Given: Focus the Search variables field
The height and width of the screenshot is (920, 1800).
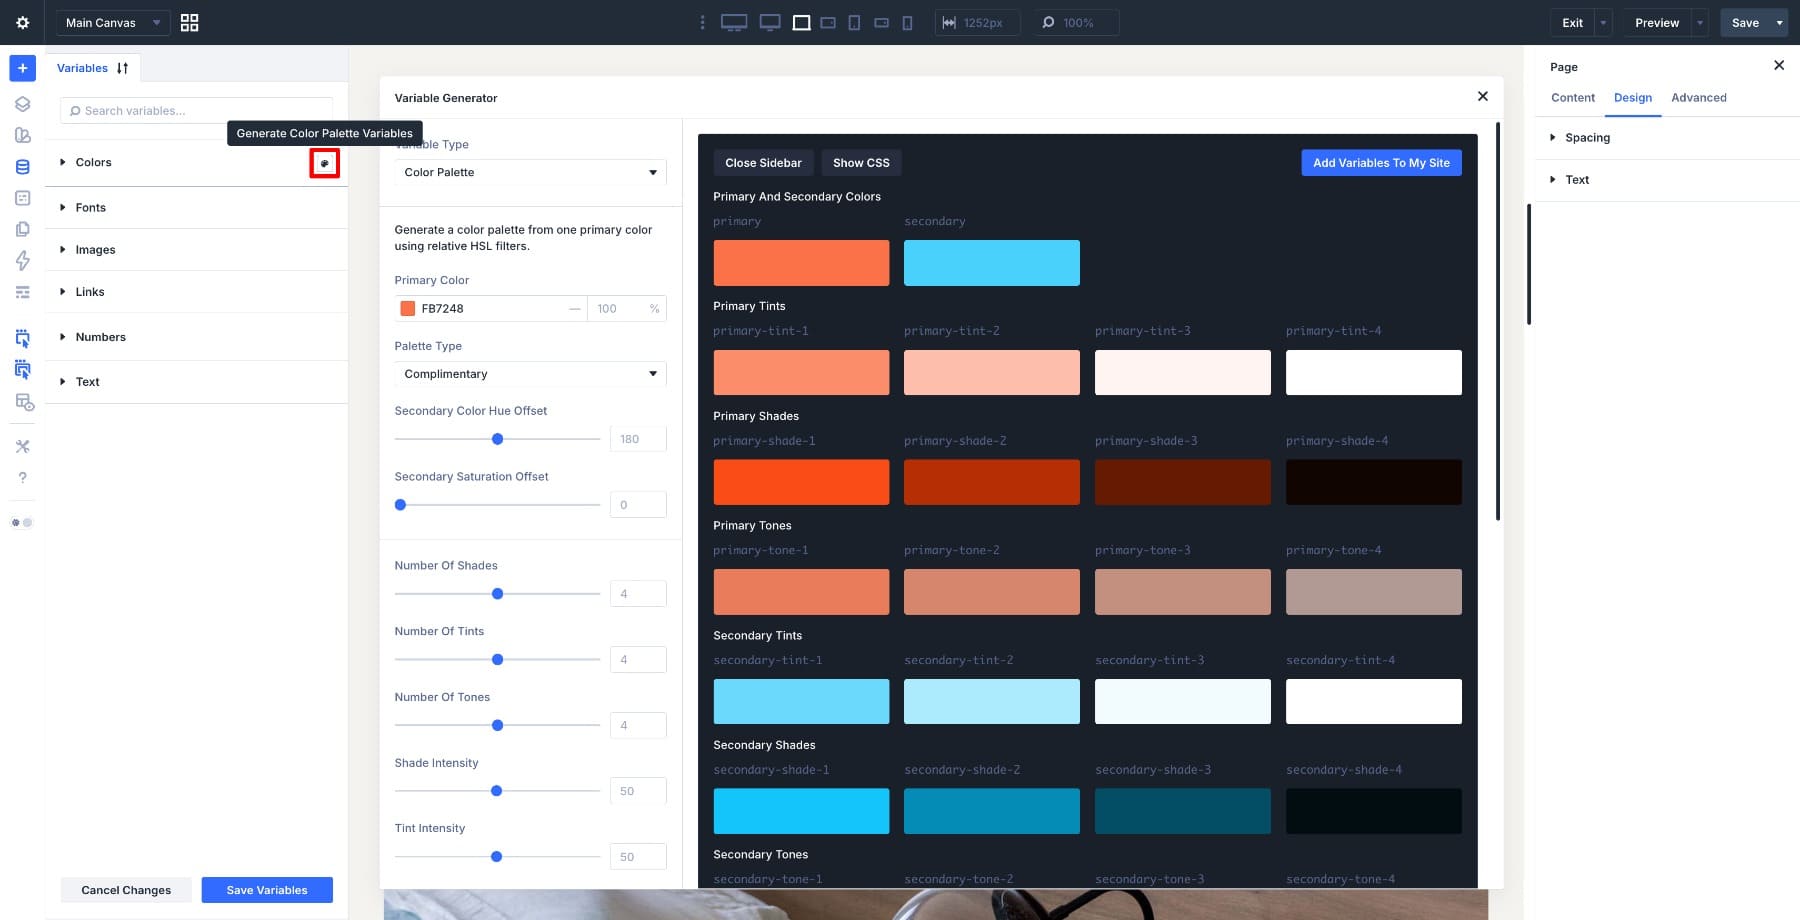Looking at the screenshot, I should point(196,111).
